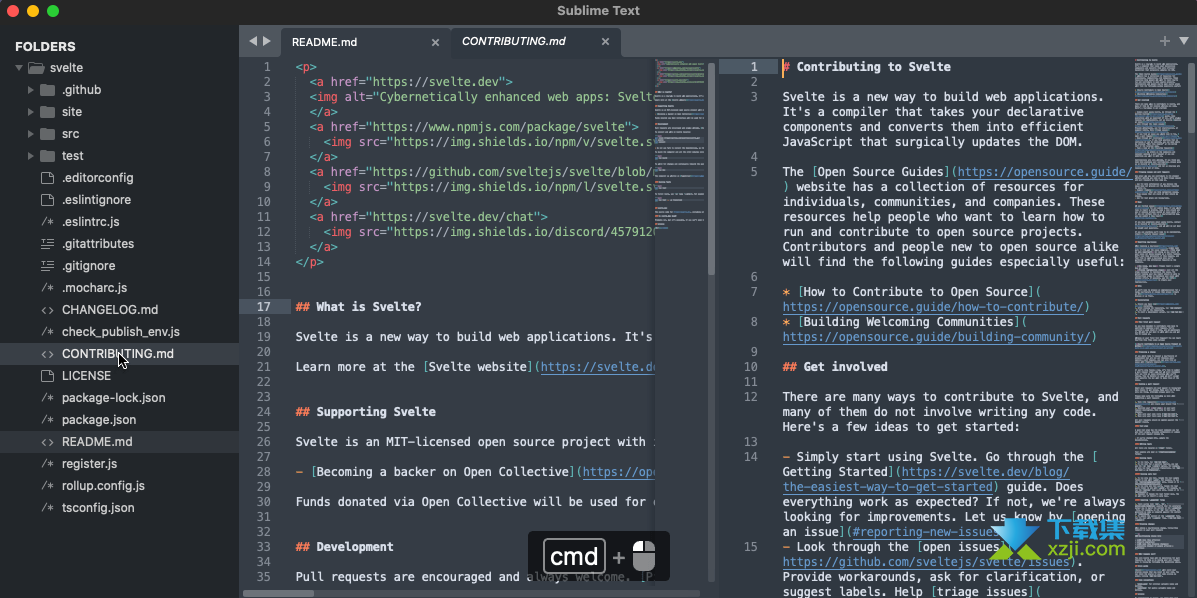Screen dimensions: 1197x598
Task: Add a new tab with the plus icon
Action: coord(1165,41)
